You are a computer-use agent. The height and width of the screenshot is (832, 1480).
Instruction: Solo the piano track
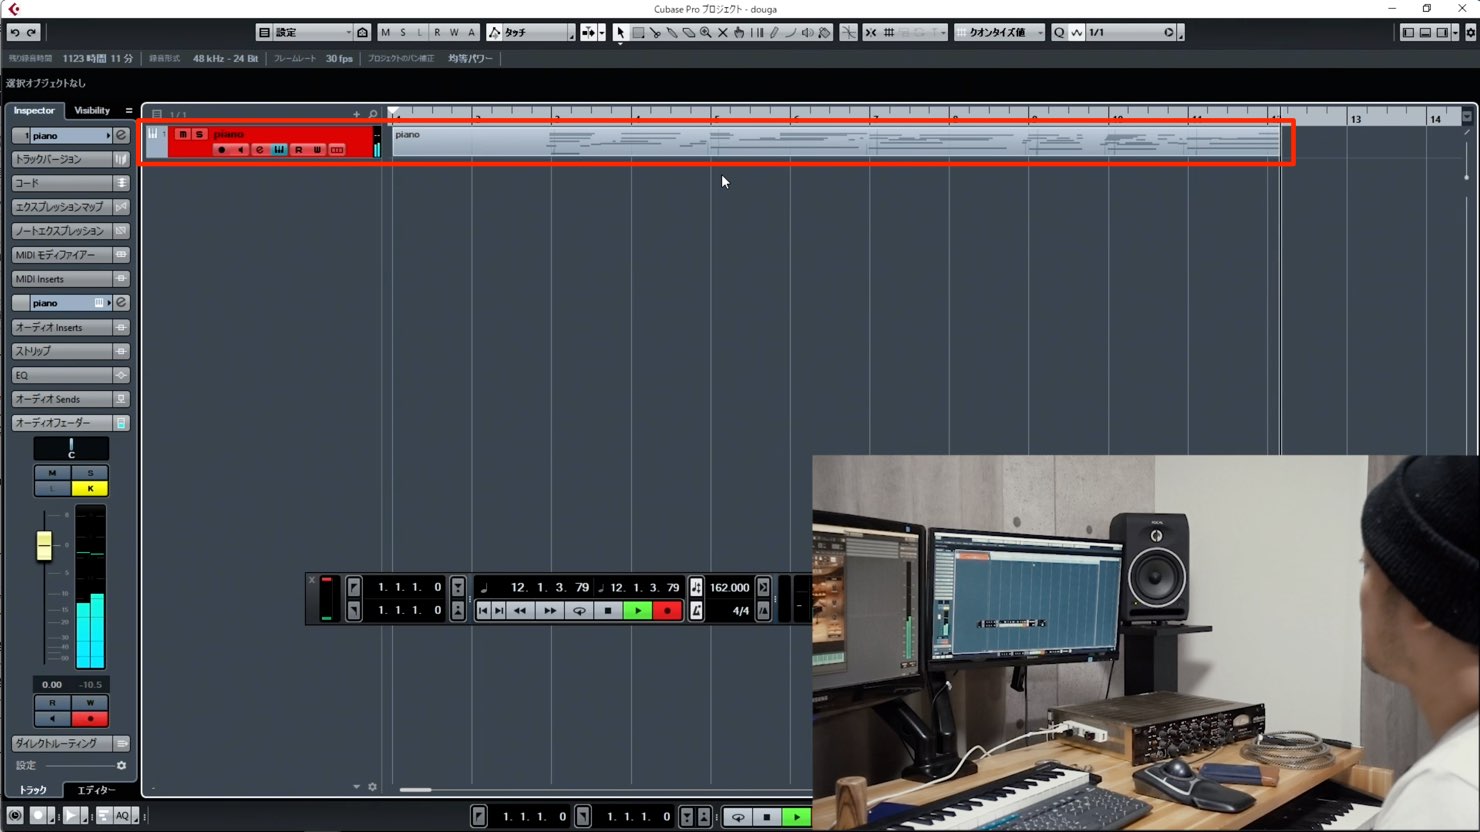[199, 134]
